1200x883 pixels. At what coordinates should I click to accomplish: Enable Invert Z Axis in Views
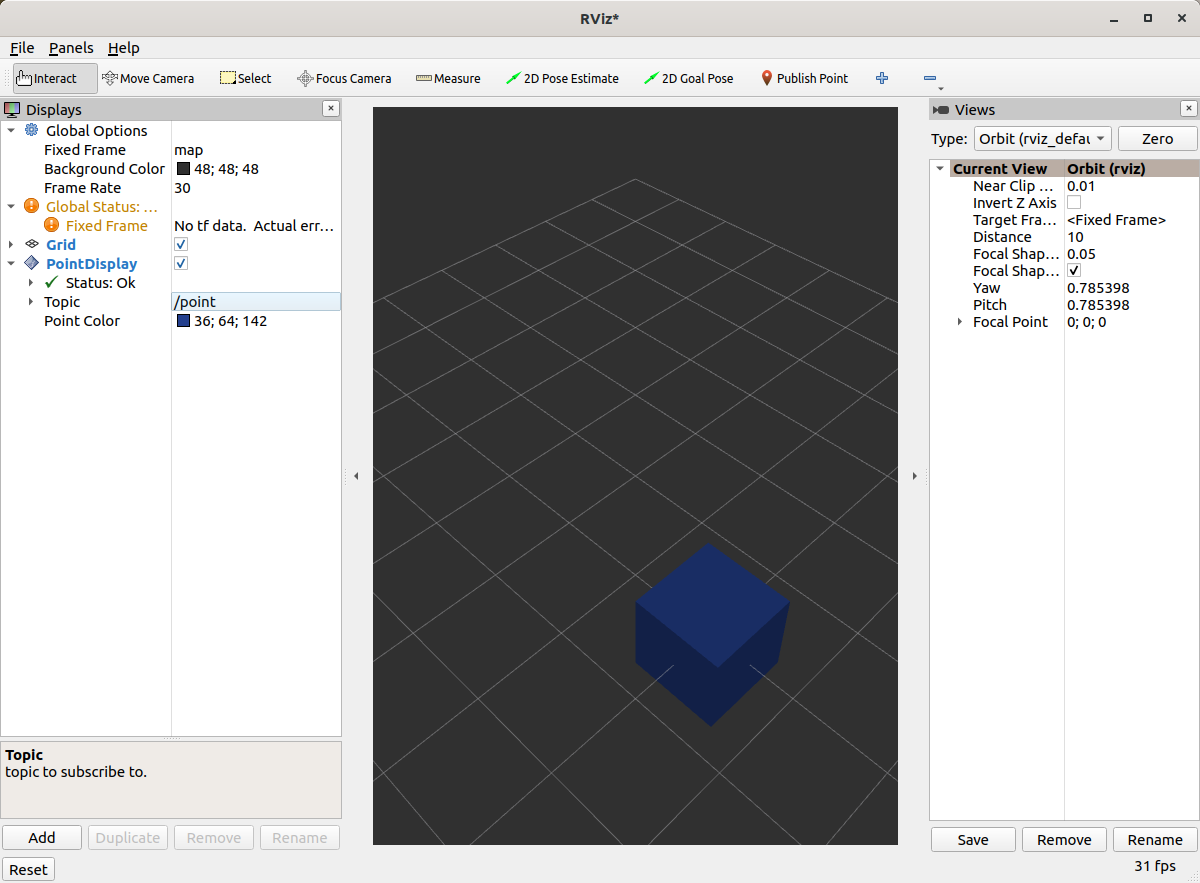[x=1075, y=203]
